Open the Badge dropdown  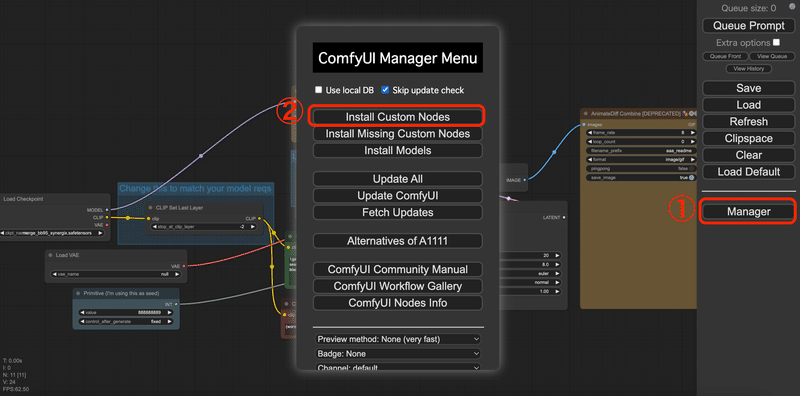pos(398,354)
